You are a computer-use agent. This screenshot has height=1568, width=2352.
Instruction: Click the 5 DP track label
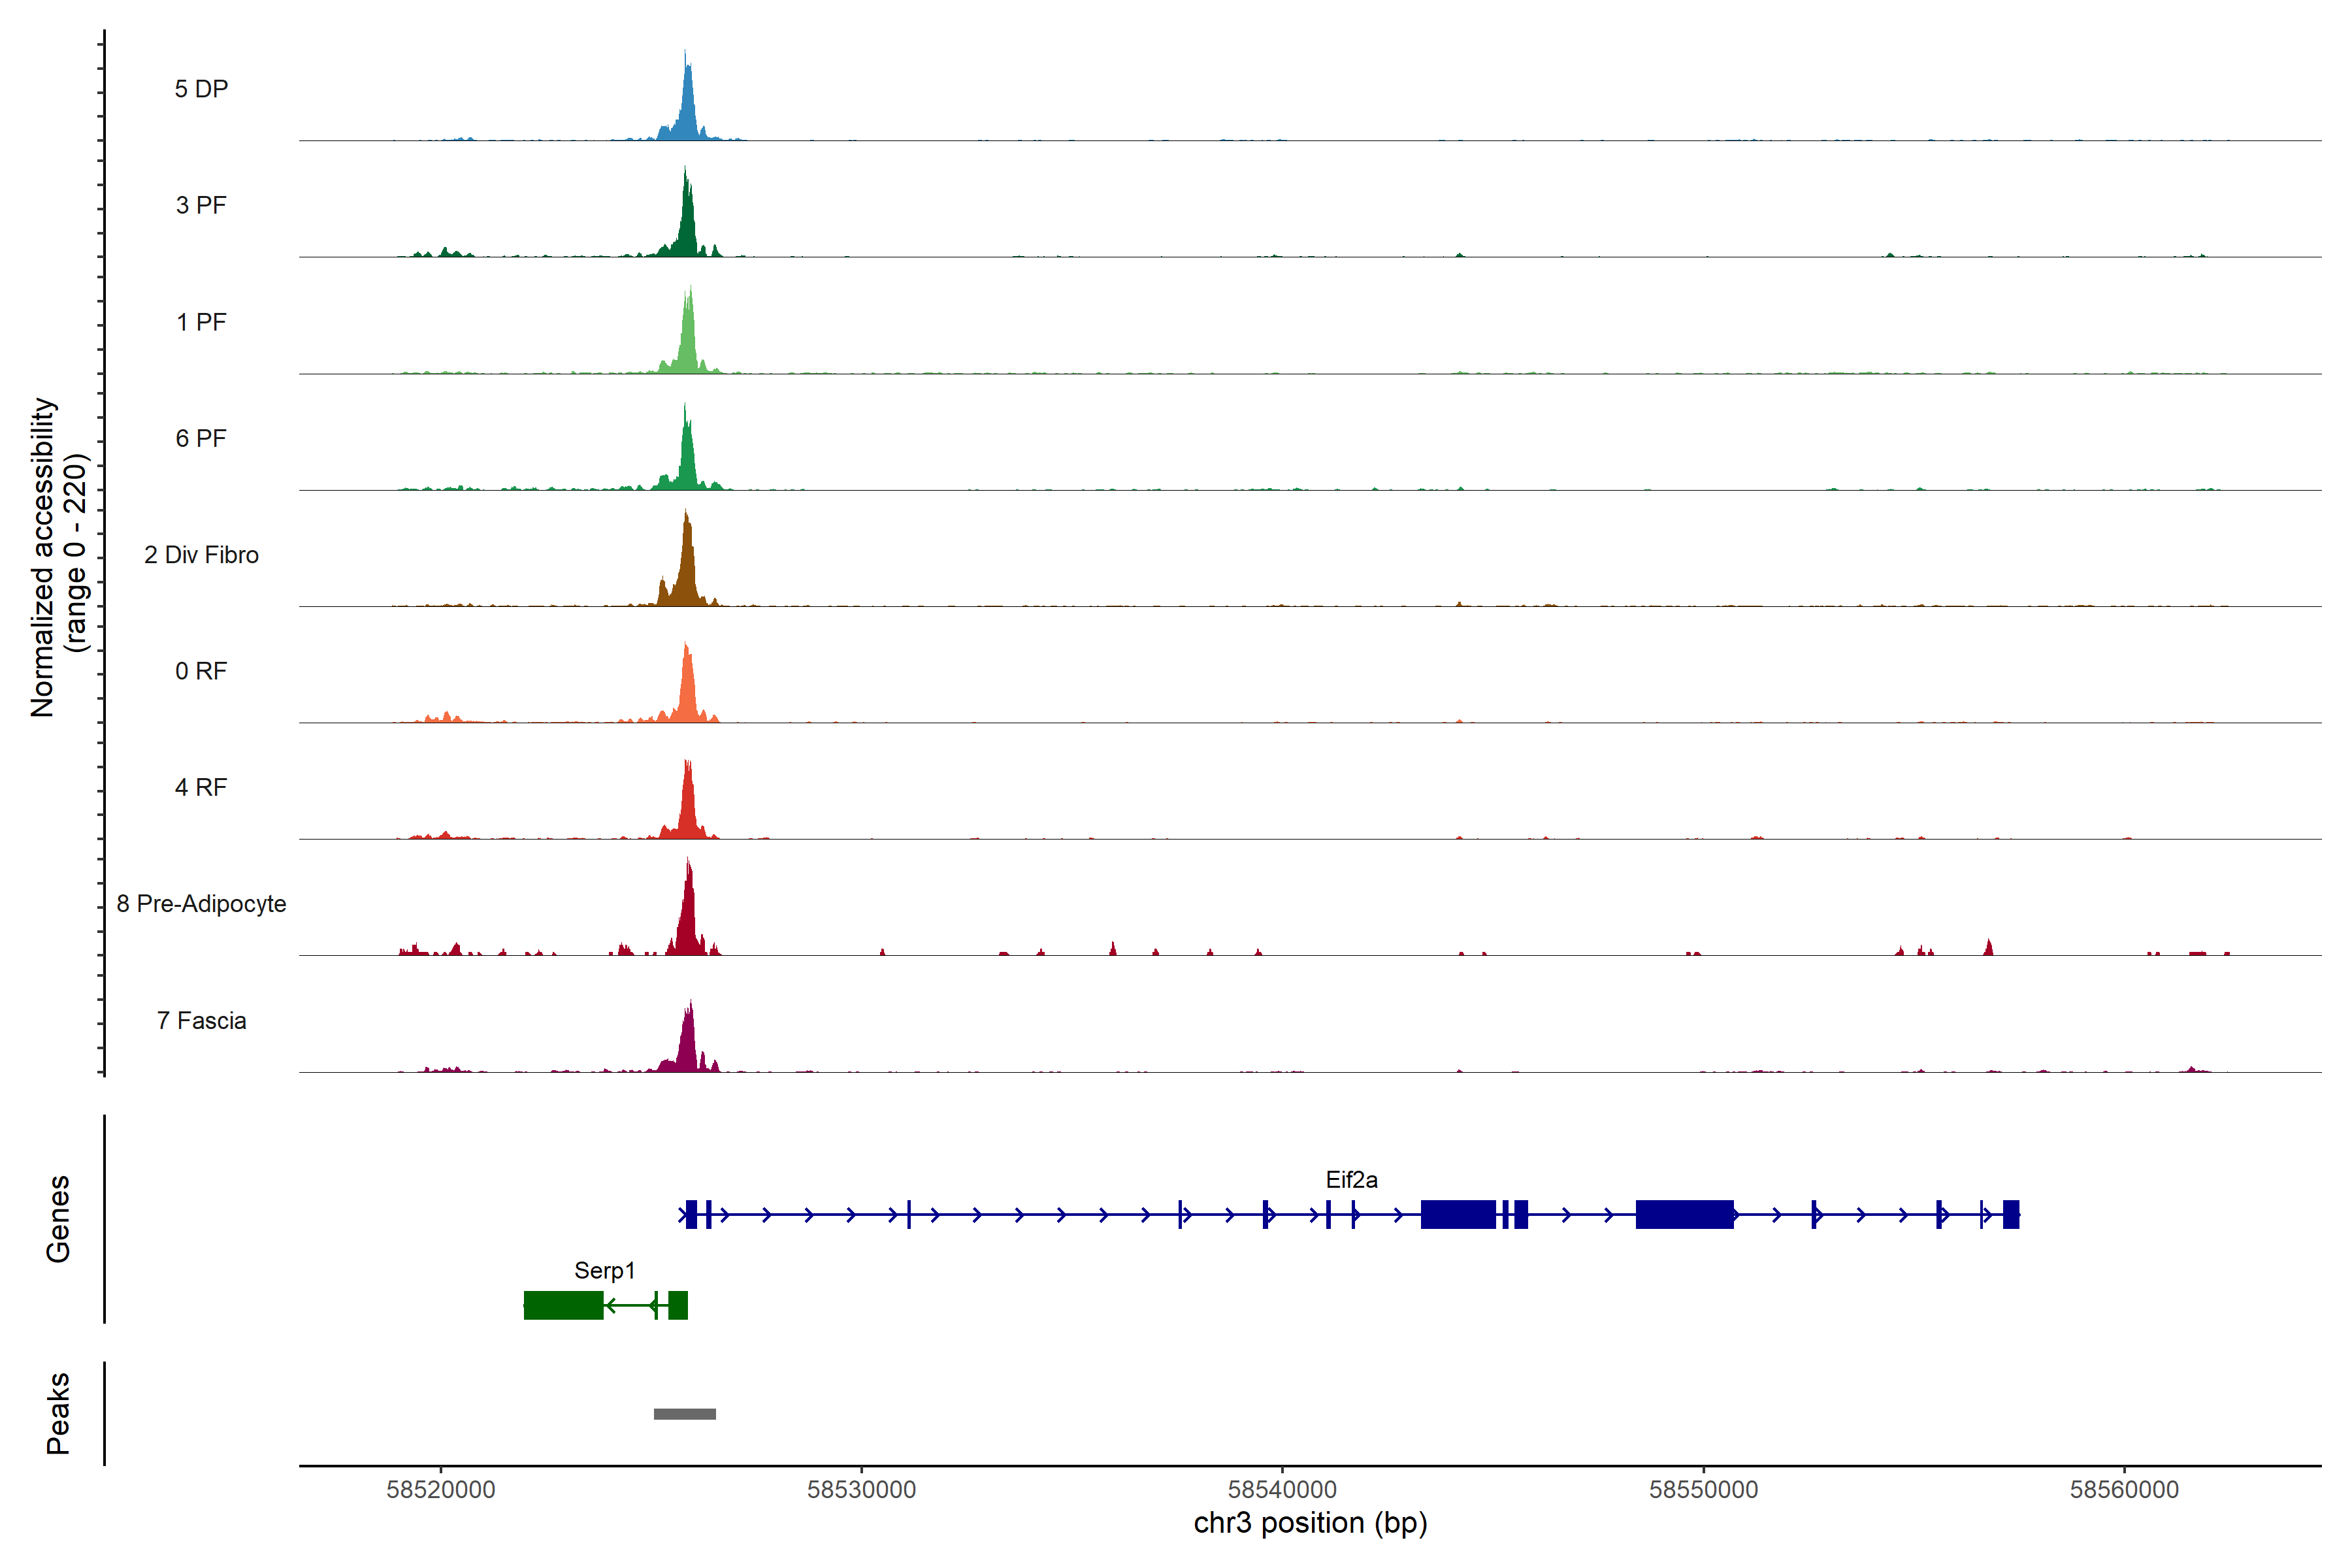[x=201, y=89]
